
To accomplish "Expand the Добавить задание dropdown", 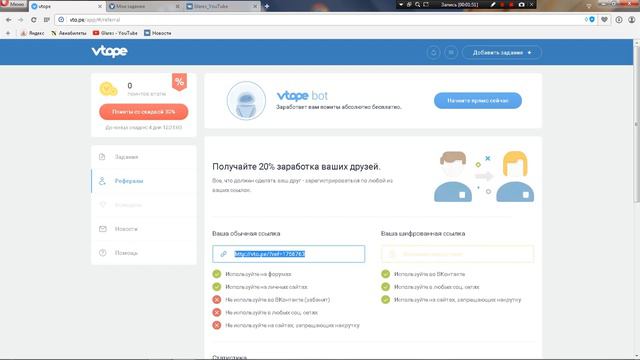I will pyautogui.click(x=502, y=53).
